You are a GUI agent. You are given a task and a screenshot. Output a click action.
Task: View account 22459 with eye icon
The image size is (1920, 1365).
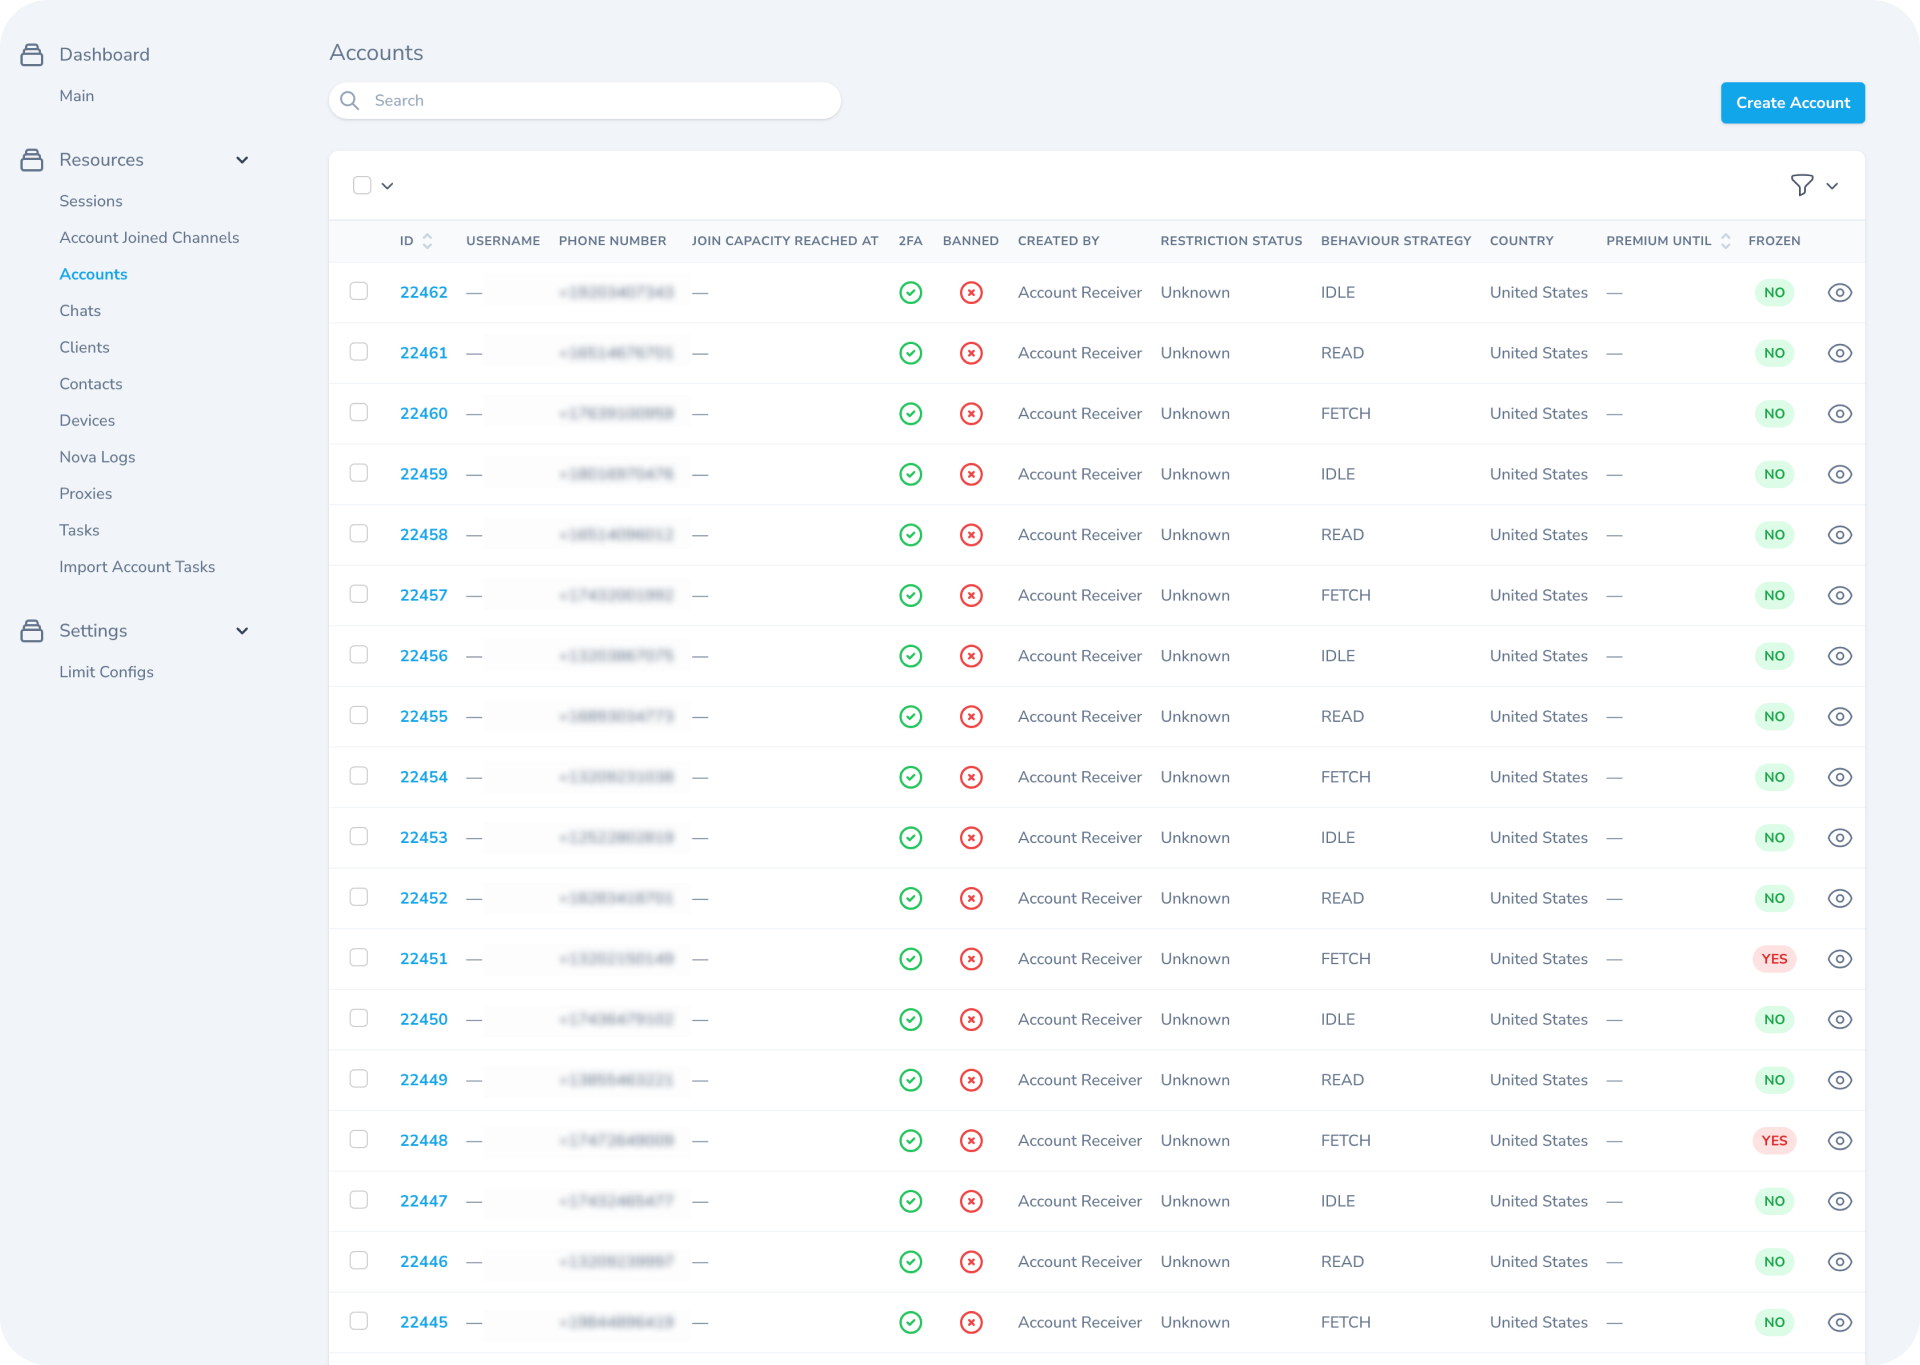point(1840,474)
